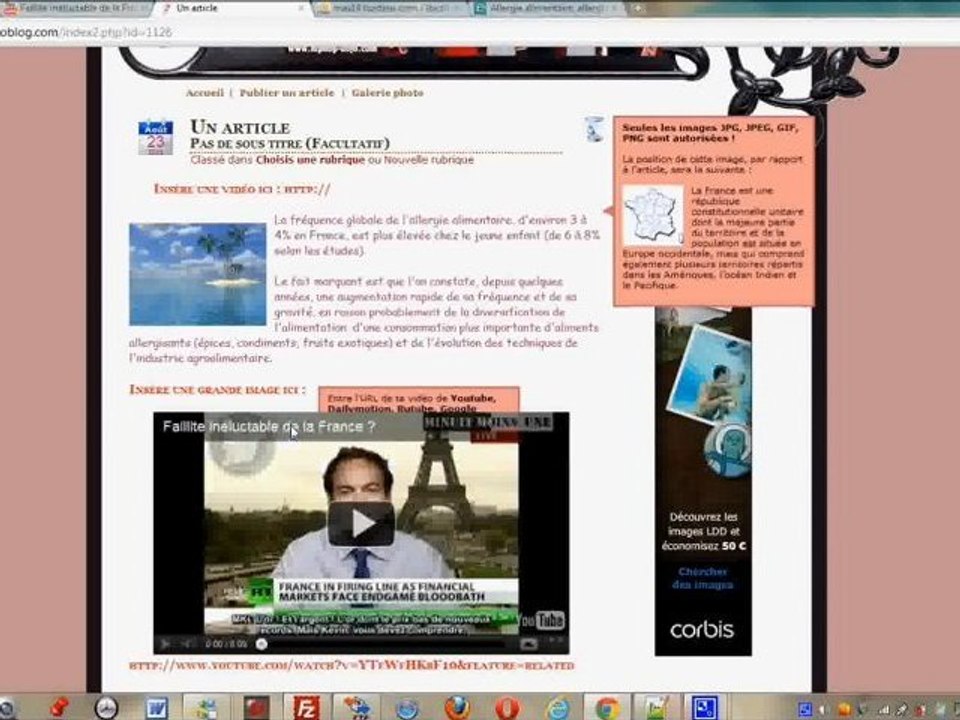Click the calendar date icon showing 23
This screenshot has height=720, width=960.
click(156, 138)
